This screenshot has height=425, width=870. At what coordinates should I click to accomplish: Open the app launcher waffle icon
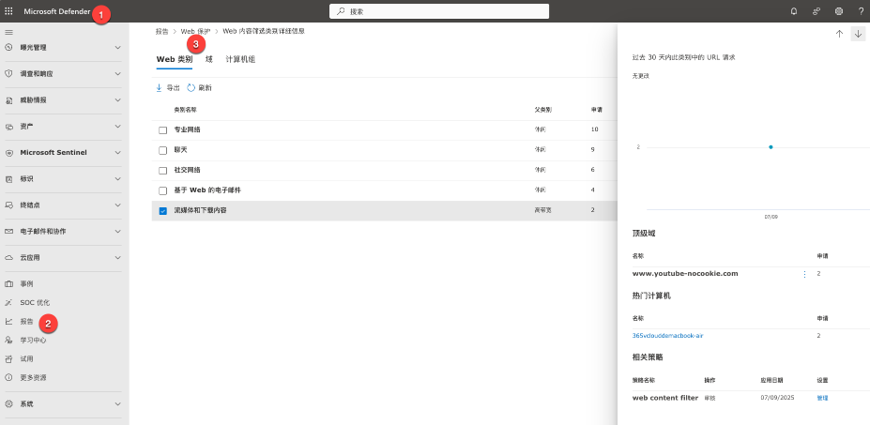coord(9,11)
